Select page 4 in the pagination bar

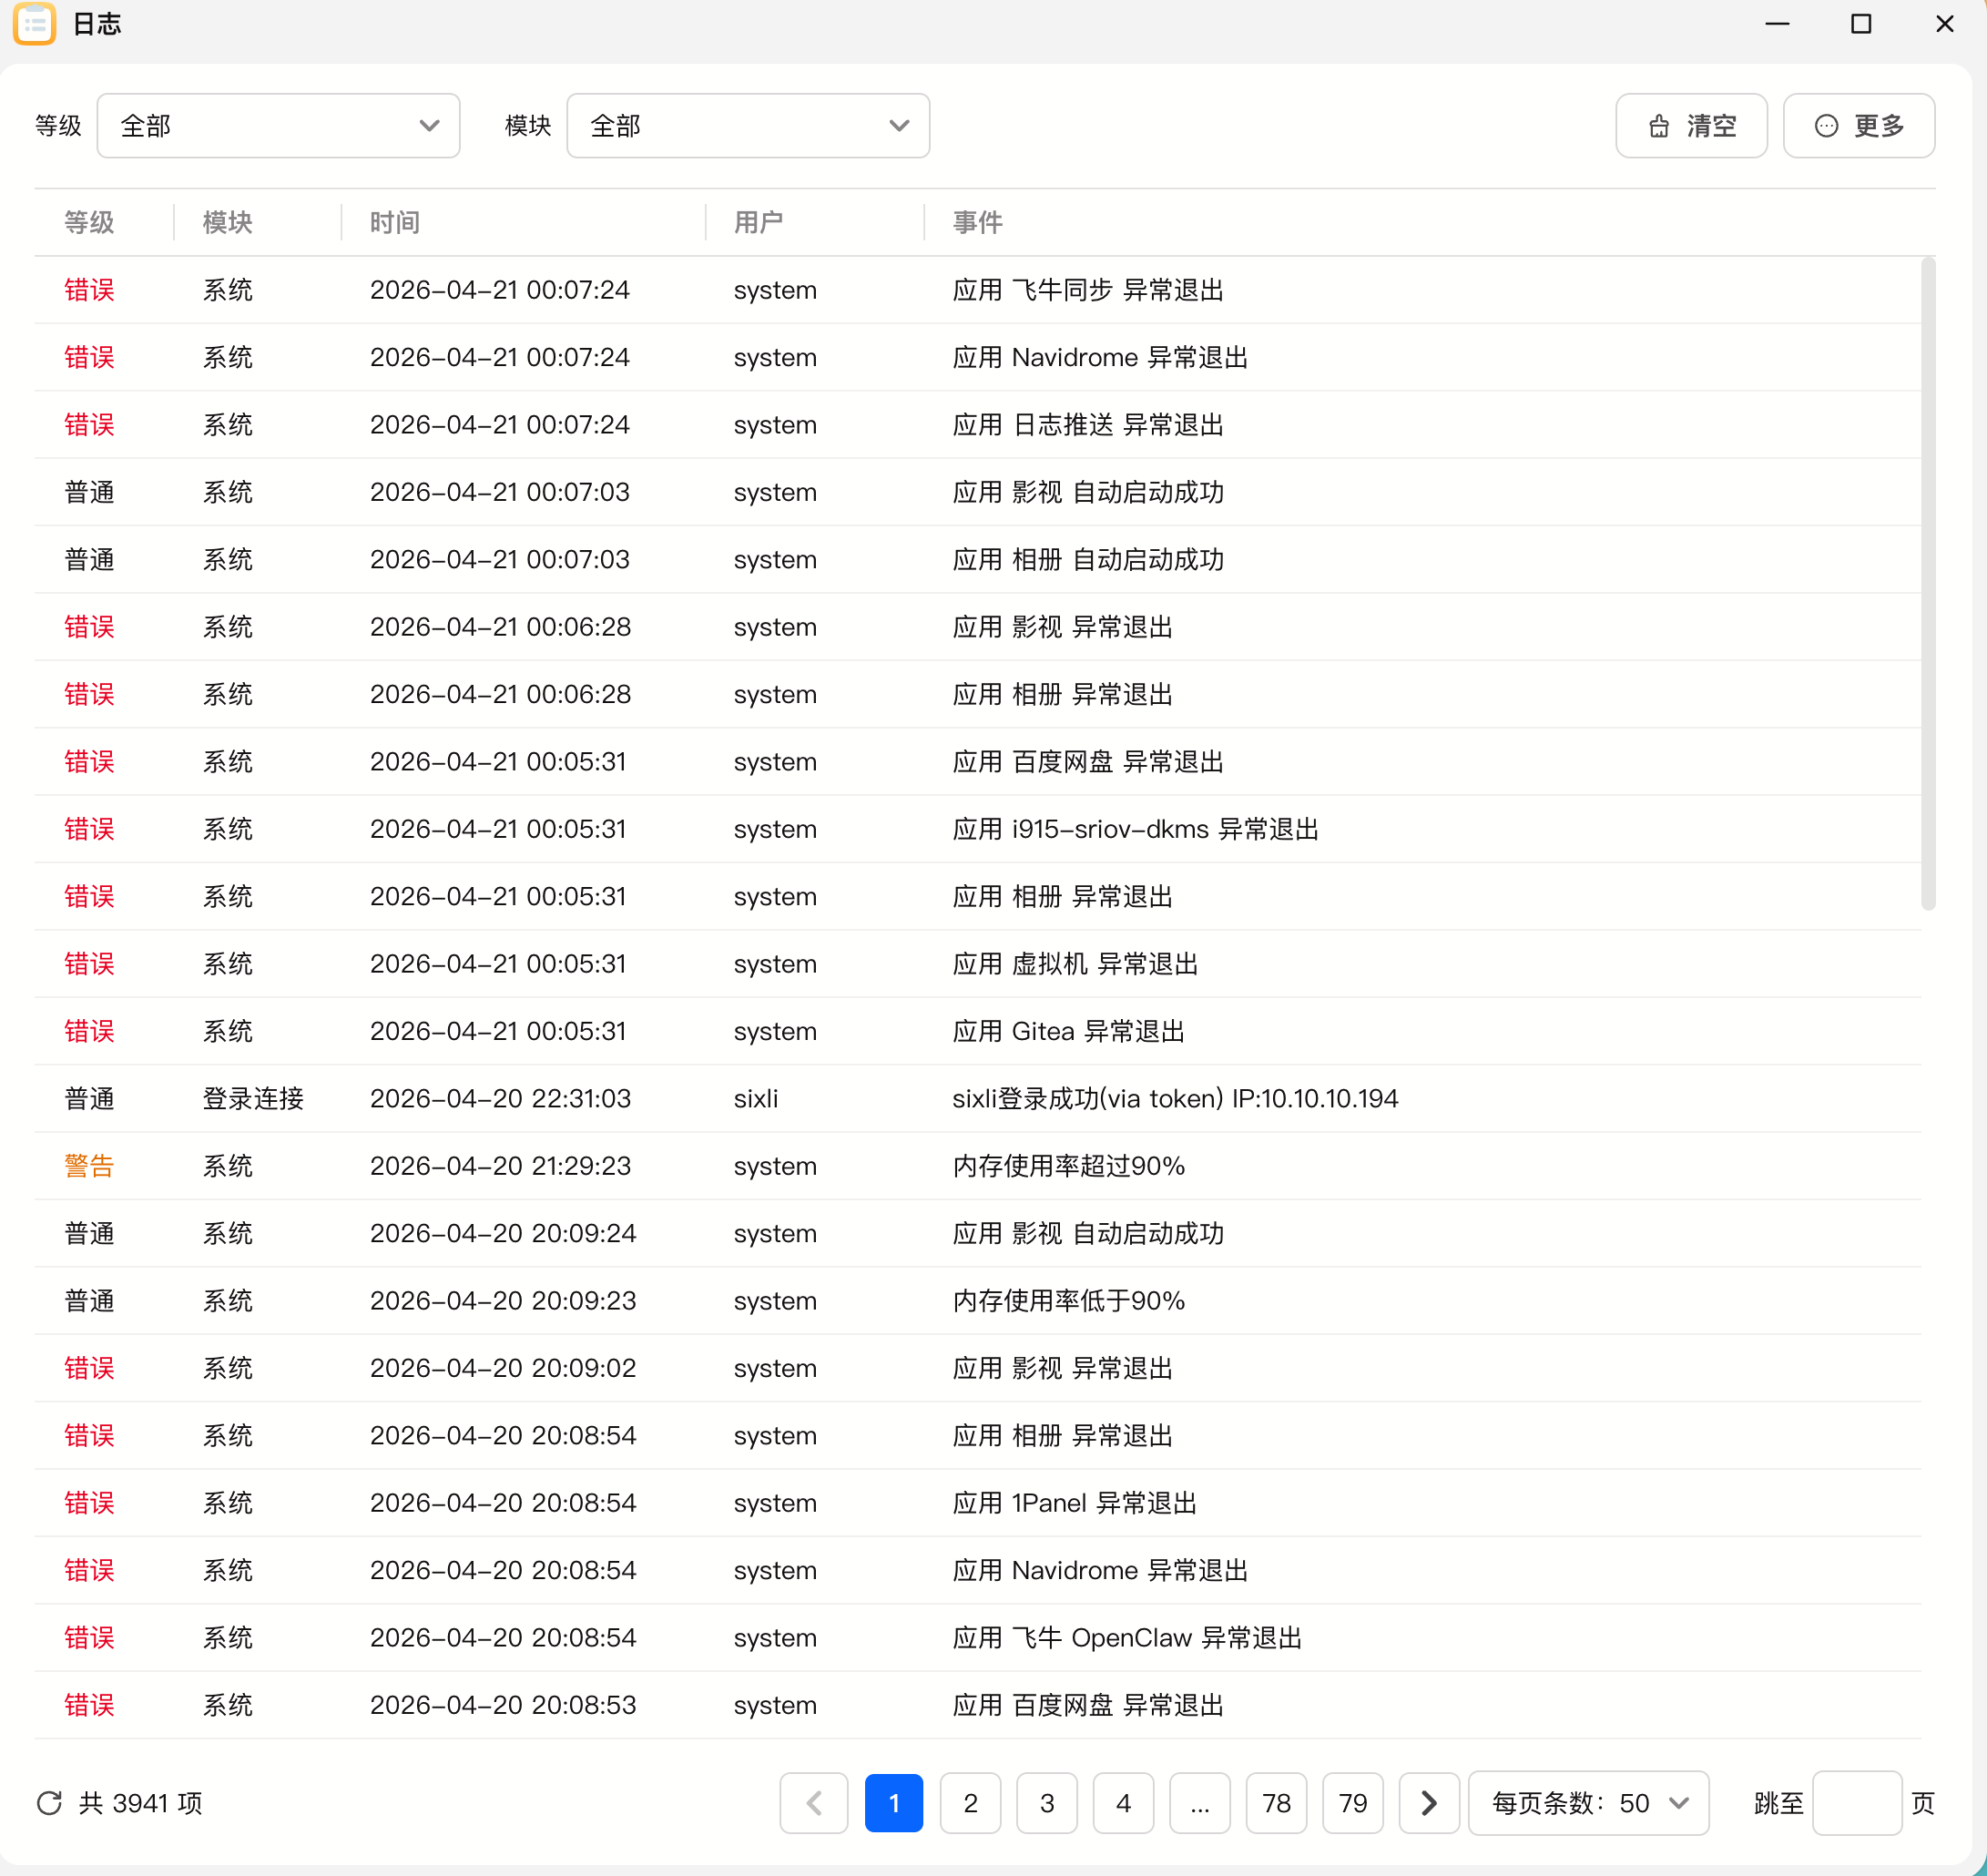1123,1803
